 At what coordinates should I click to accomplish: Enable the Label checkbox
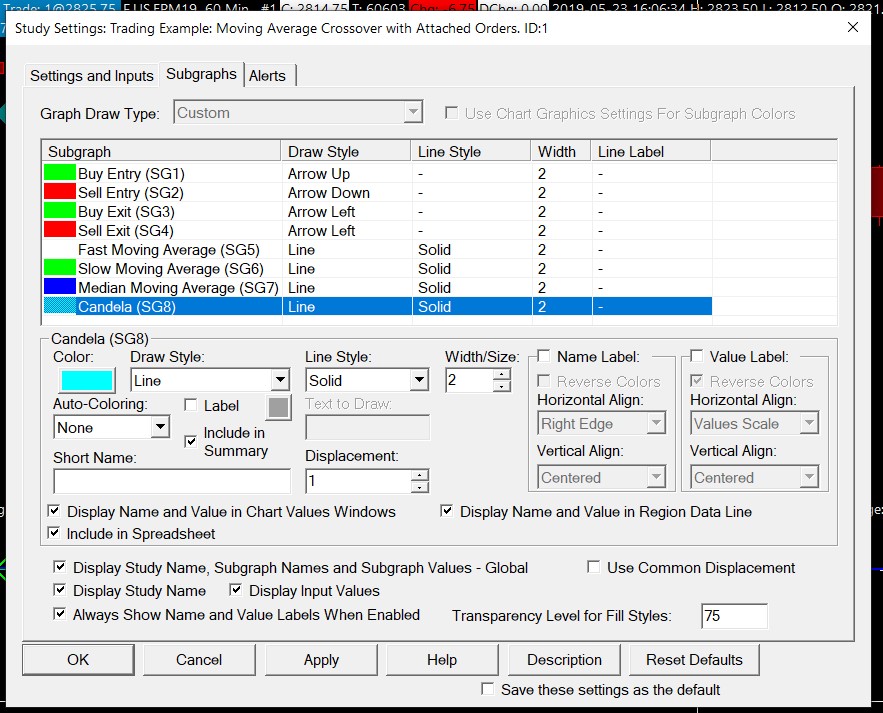pos(191,405)
